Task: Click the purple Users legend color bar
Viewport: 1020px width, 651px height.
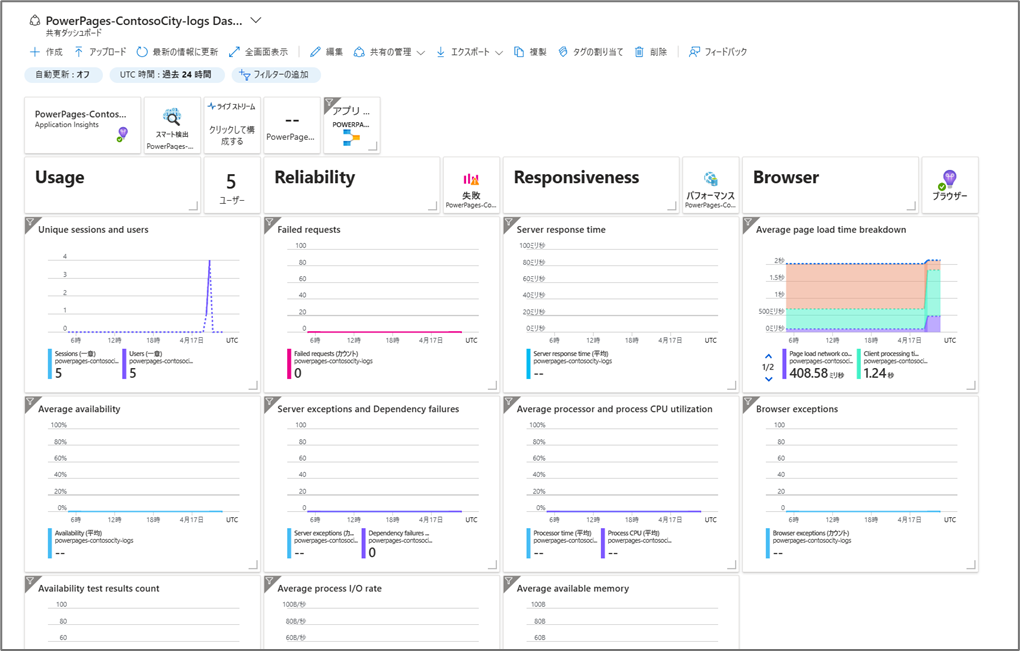Action: [x=125, y=364]
